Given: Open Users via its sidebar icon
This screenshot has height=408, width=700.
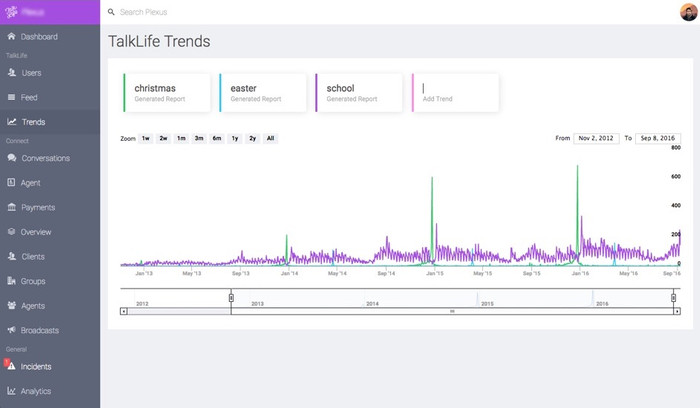Looking at the screenshot, I should [x=11, y=73].
